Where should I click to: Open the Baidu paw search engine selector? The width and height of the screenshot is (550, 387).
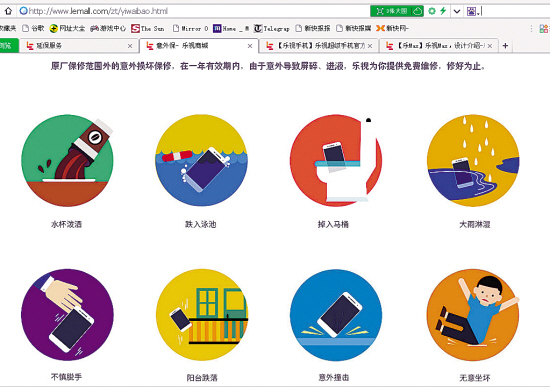(472, 11)
